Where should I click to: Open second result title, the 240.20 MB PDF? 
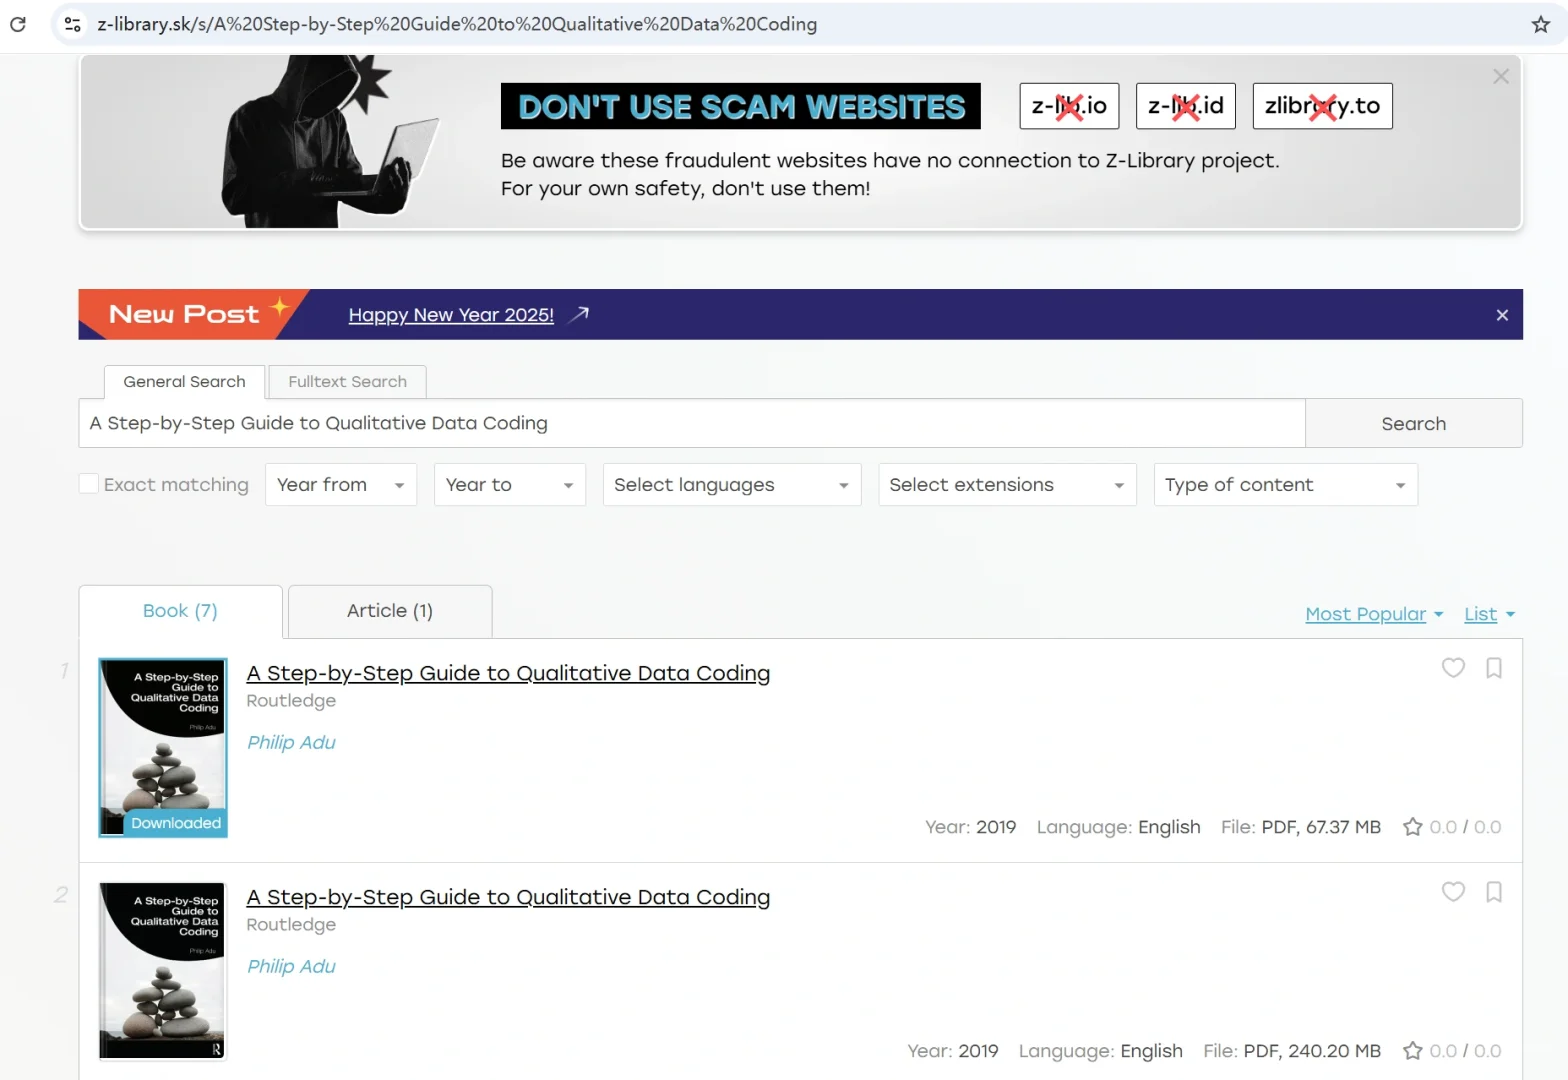(508, 897)
